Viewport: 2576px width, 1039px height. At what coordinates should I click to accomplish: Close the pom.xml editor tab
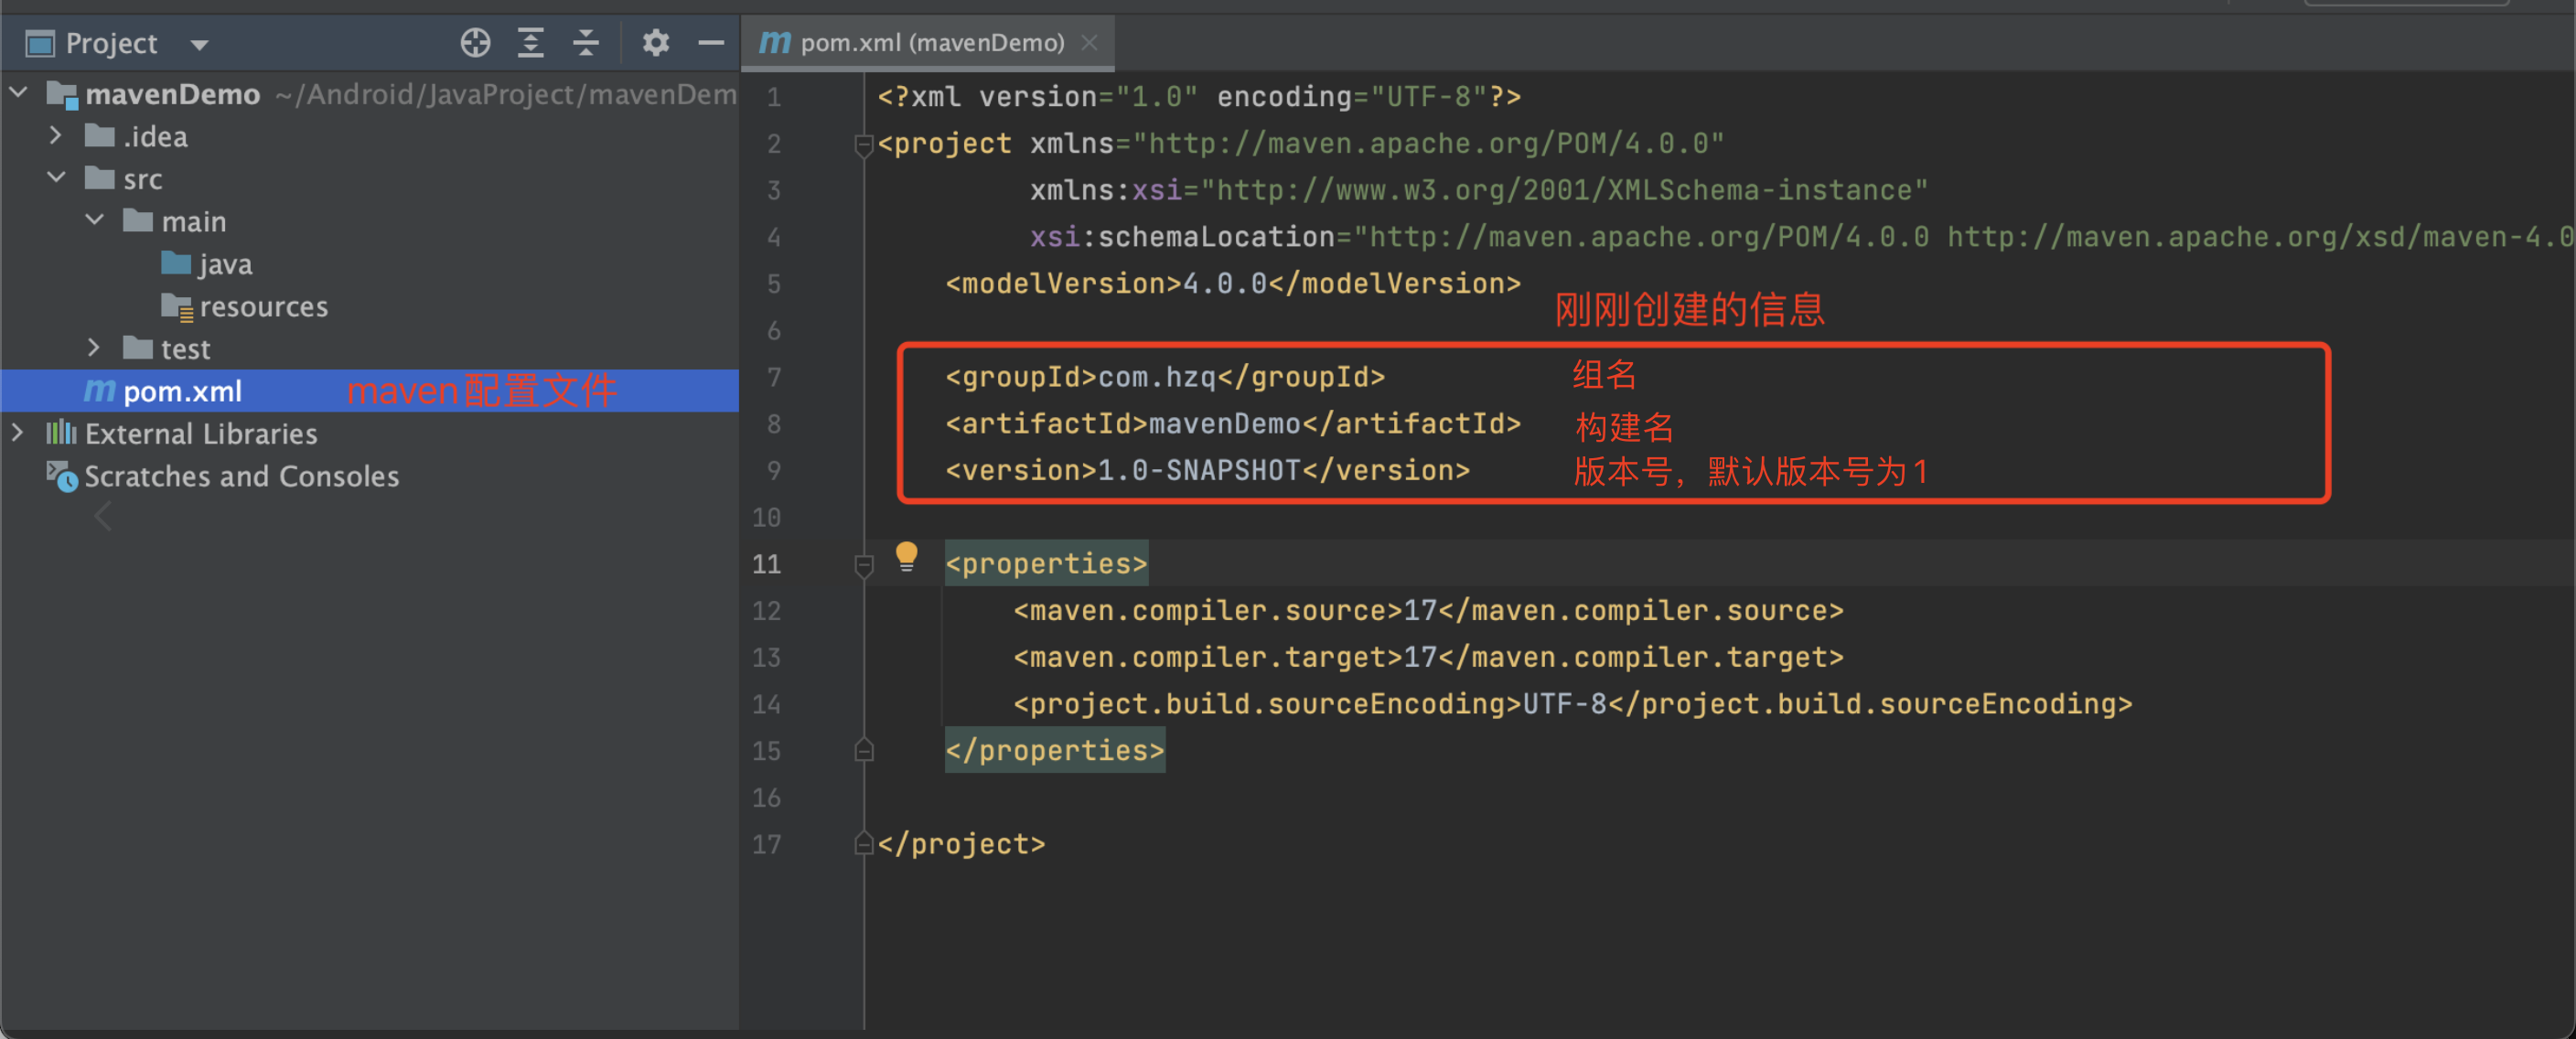click(x=1090, y=43)
